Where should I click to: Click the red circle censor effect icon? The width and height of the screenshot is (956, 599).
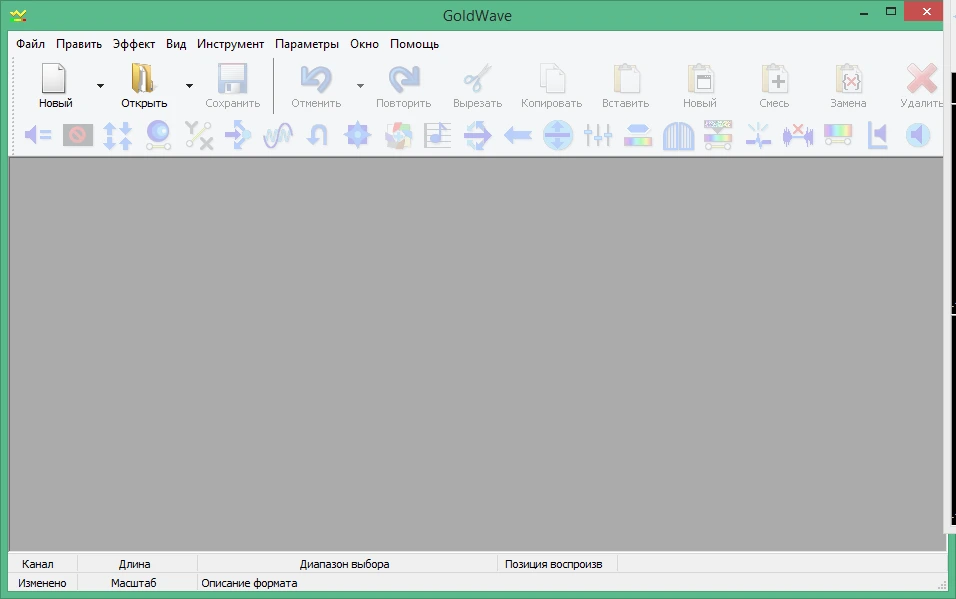[x=77, y=135]
